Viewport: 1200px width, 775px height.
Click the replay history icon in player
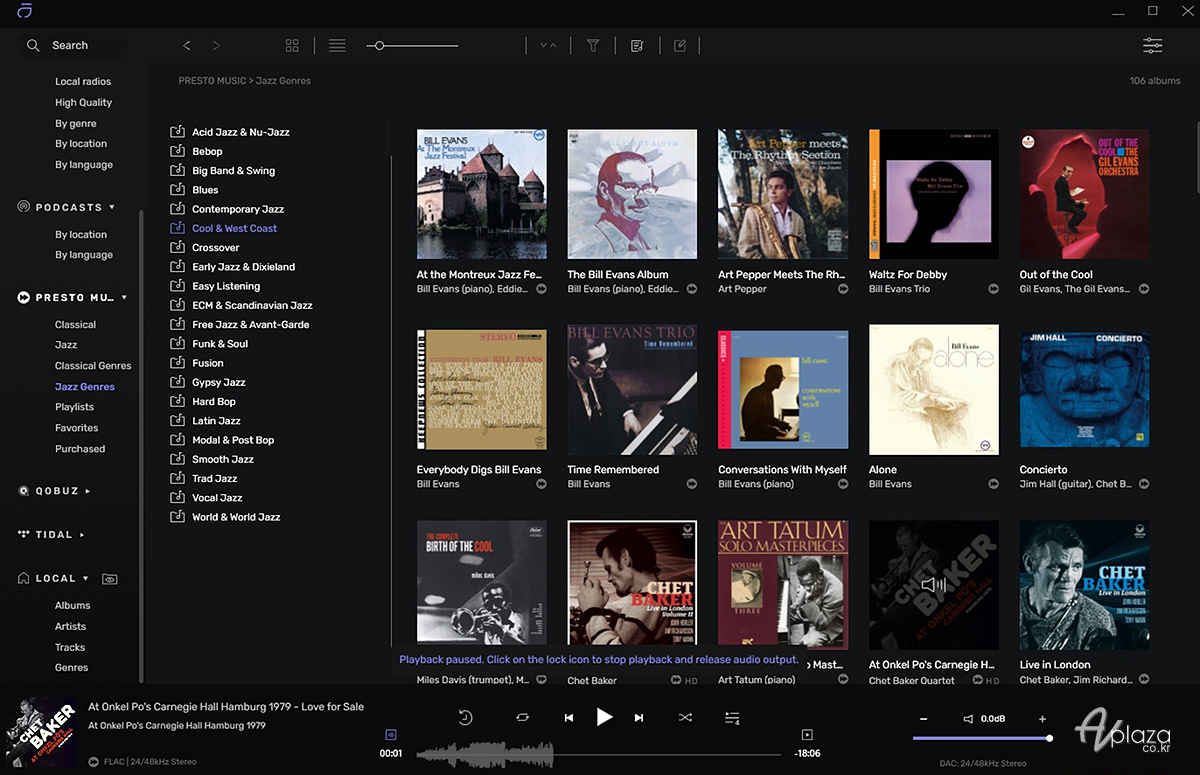(465, 717)
